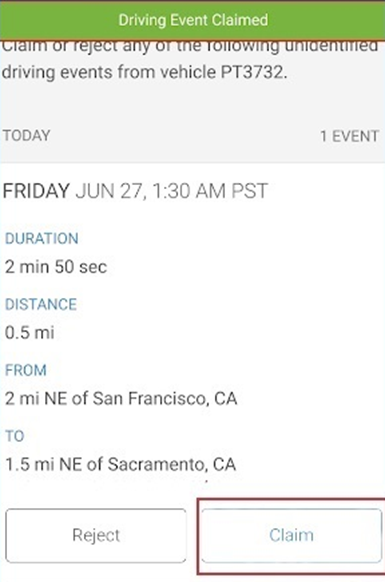Tap the partially hidden unidentified events instruction line
385x582 pixels.
tap(190, 46)
